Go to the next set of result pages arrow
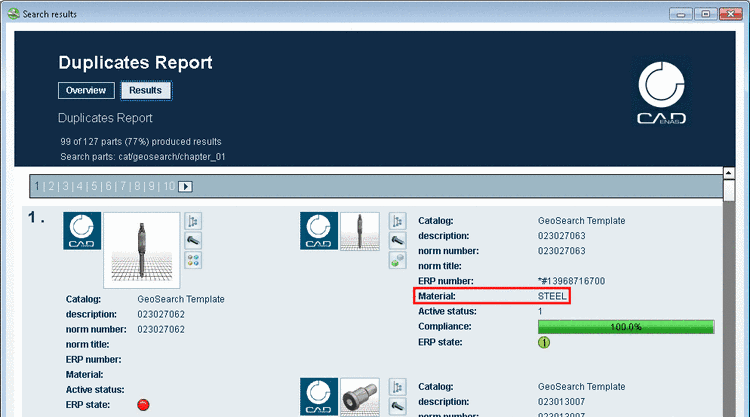Viewport: 750px width, 417px height. (x=185, y=187)
